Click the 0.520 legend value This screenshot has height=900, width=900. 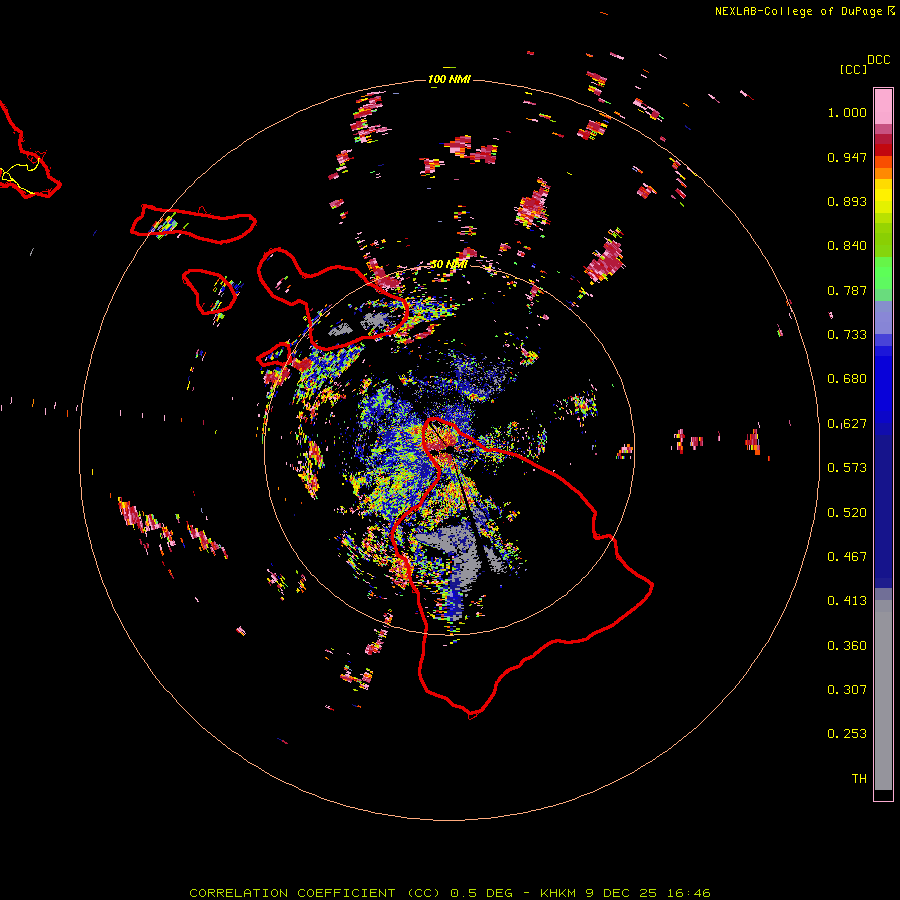847,513
